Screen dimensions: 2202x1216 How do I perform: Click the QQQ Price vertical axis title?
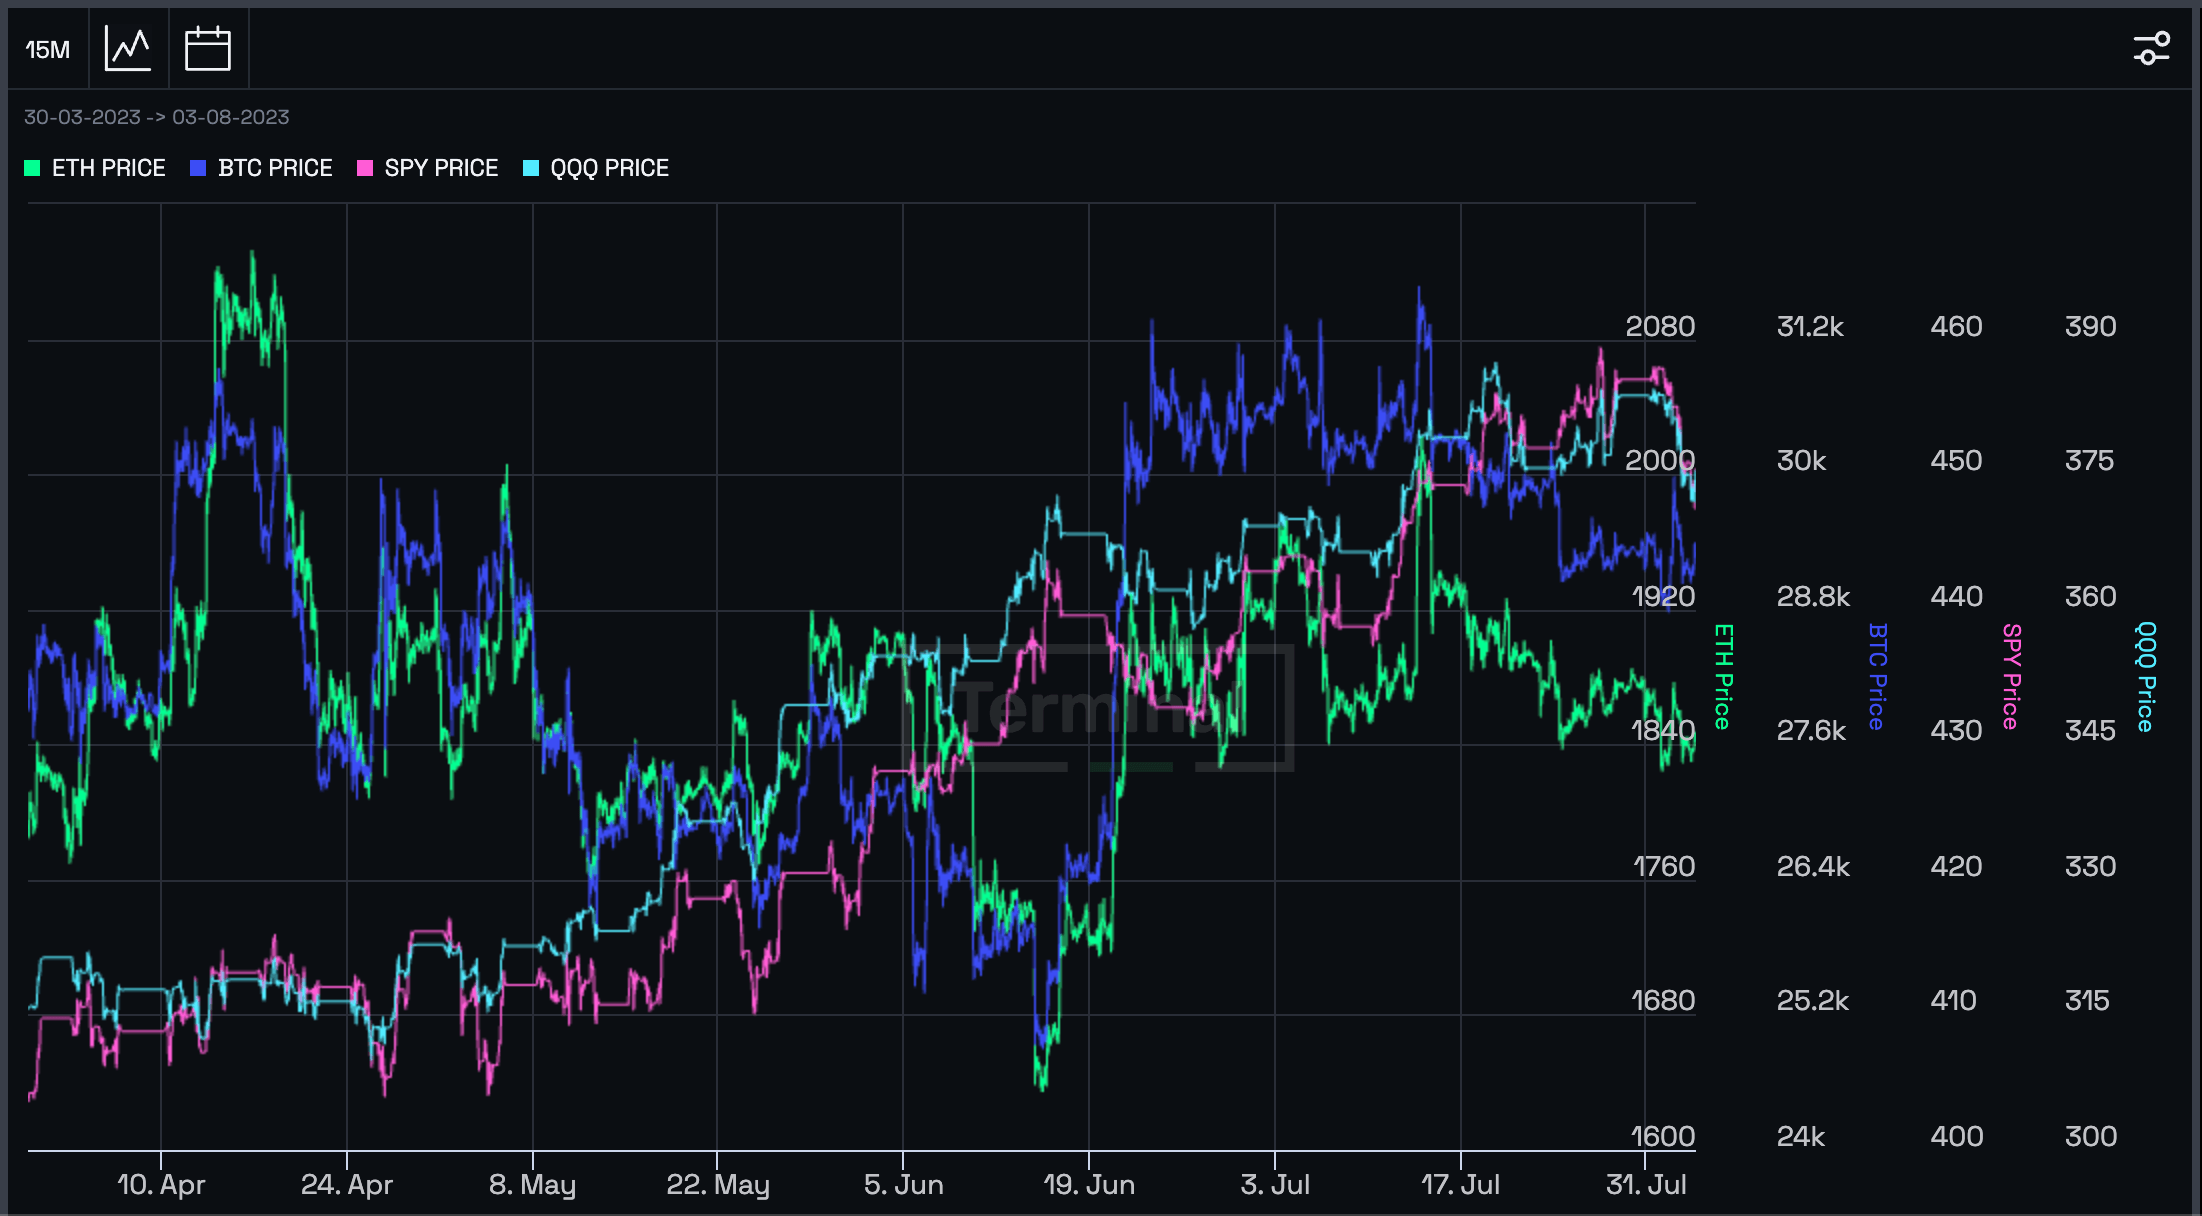click(x=2145, y=677)
